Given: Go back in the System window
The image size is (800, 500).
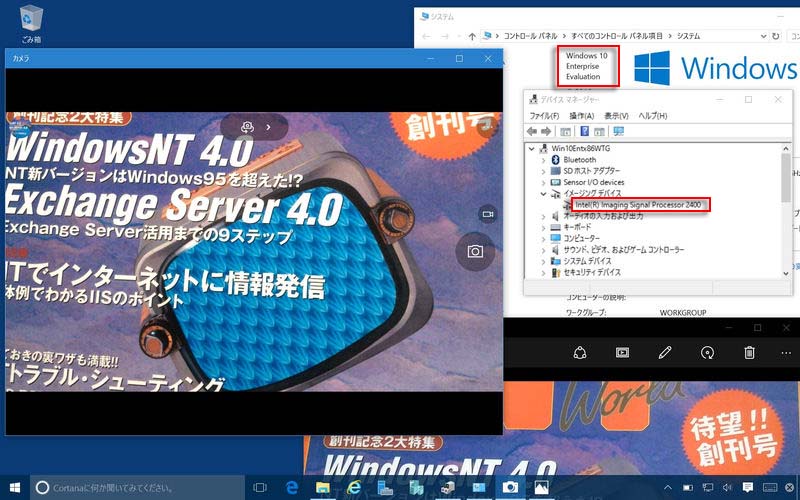Looking at the screenshot, I should [x=427, y=36].
